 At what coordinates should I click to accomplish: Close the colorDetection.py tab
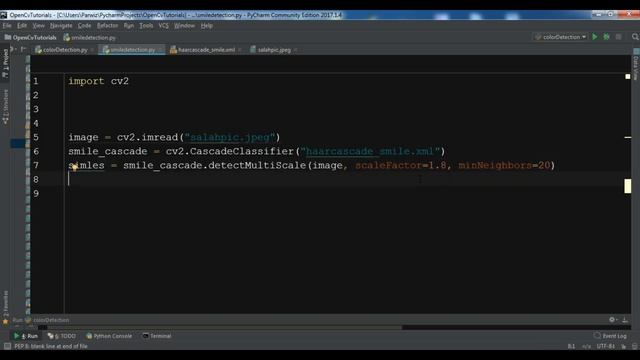(92, 50)
